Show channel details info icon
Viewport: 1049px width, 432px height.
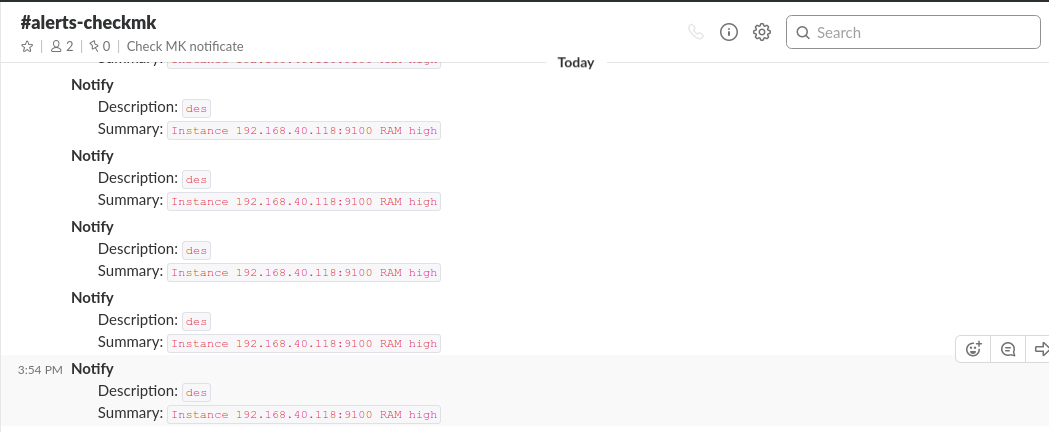(x=729, y=32)
